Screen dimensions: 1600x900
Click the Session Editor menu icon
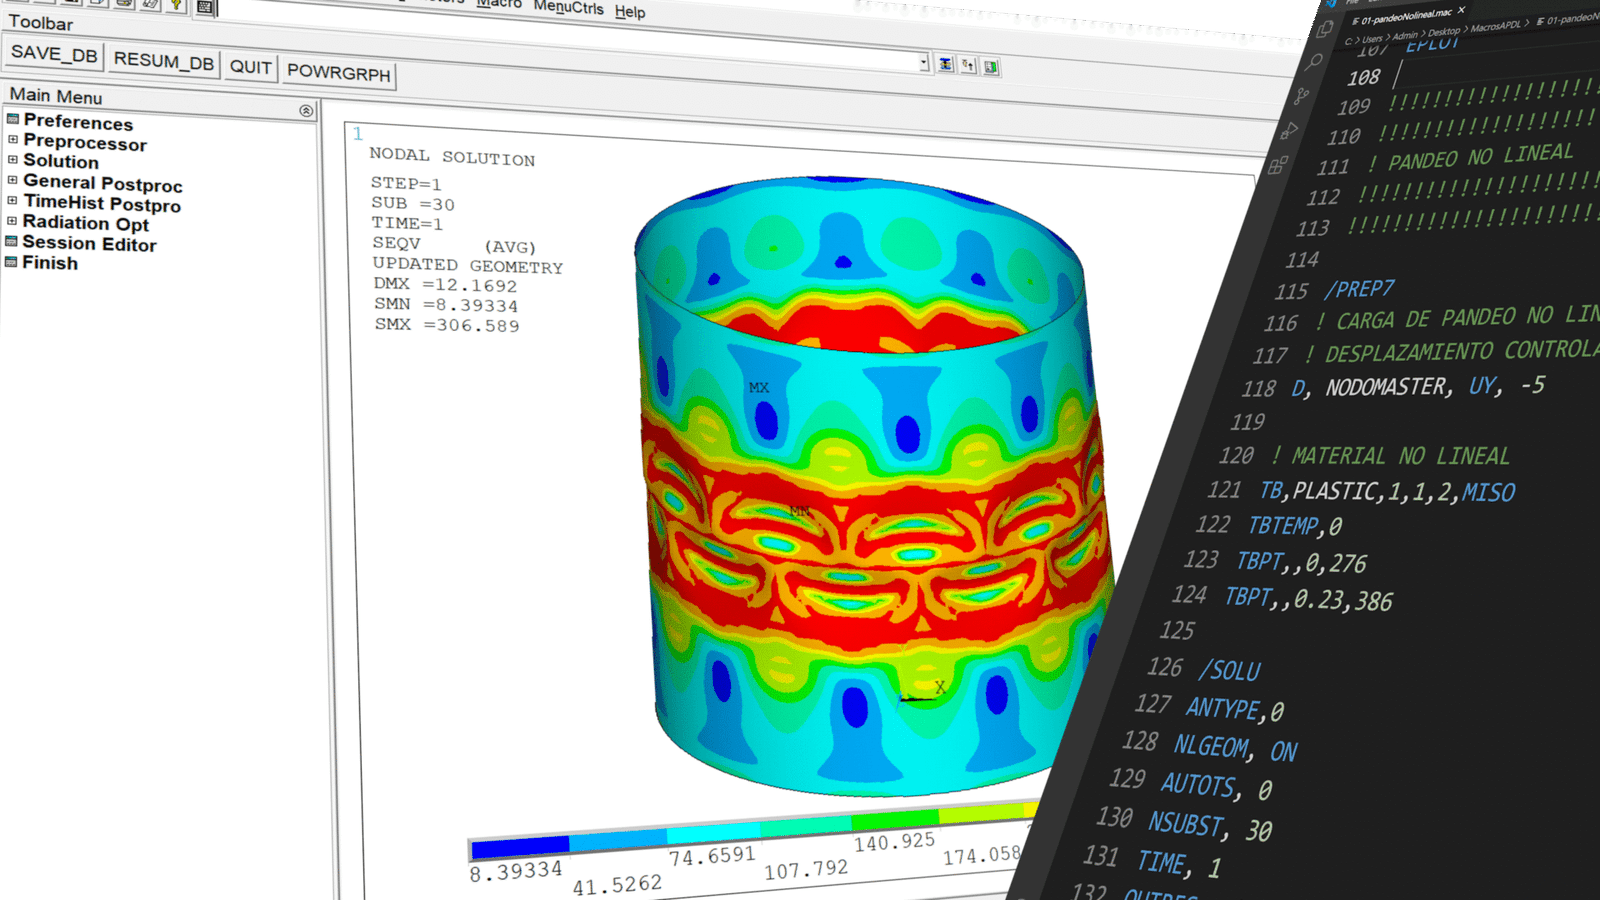[x=12, y=242]
